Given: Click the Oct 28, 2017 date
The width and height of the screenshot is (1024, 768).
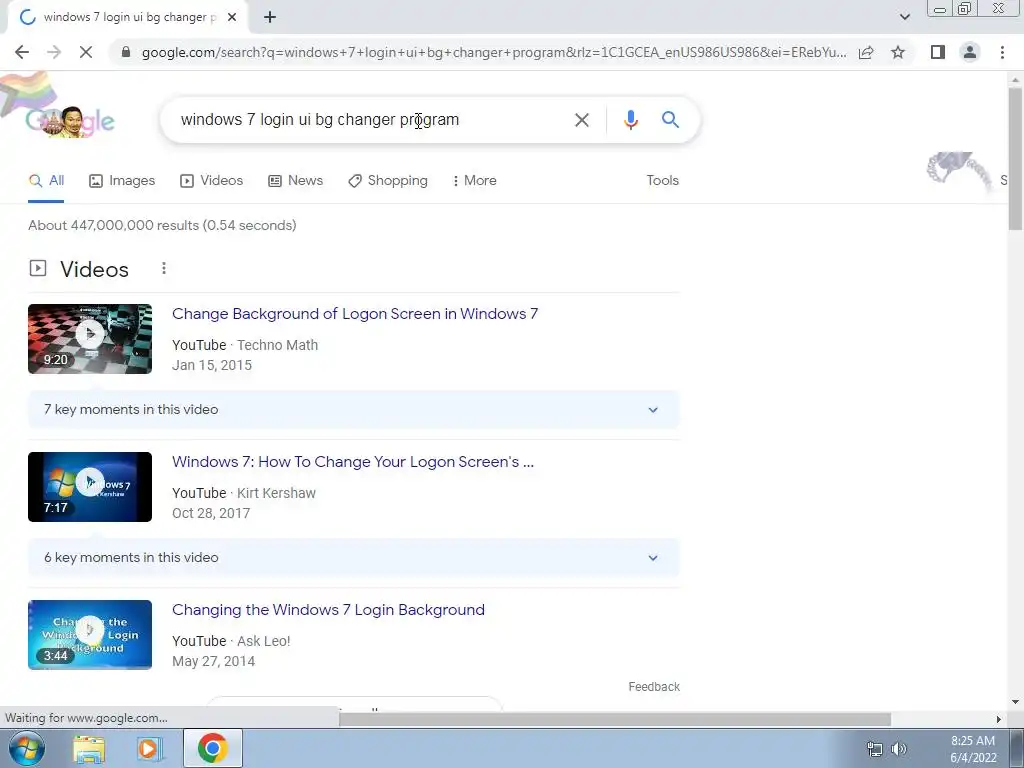Looking at the screenshot, I should click(x=211, y=513).
